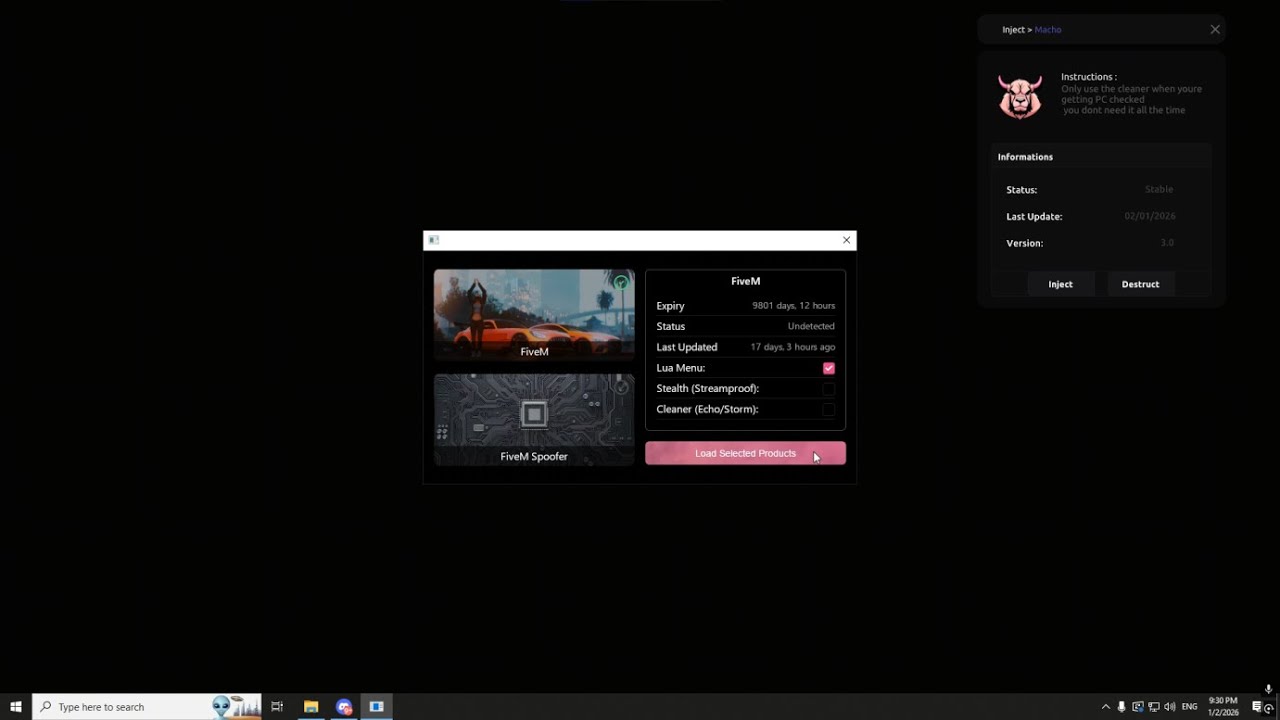Viewport: 1280px width, 720px height.
Task: Select the FiveM product card
Action: [534, 314]
